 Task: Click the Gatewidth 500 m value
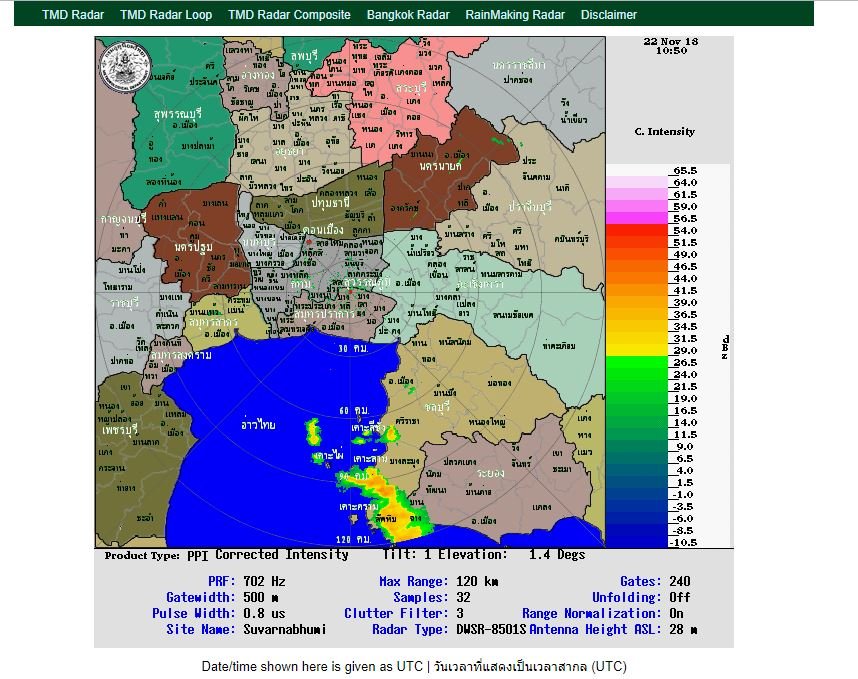(260, 597)
